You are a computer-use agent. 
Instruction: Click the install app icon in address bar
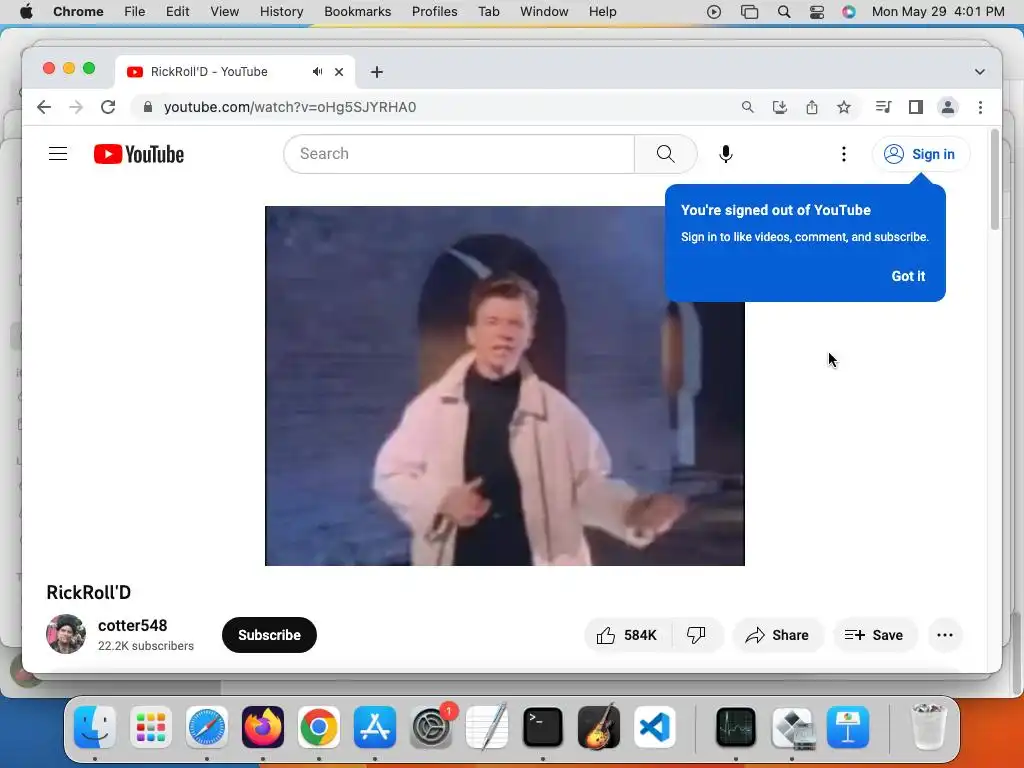coord(780,107)
